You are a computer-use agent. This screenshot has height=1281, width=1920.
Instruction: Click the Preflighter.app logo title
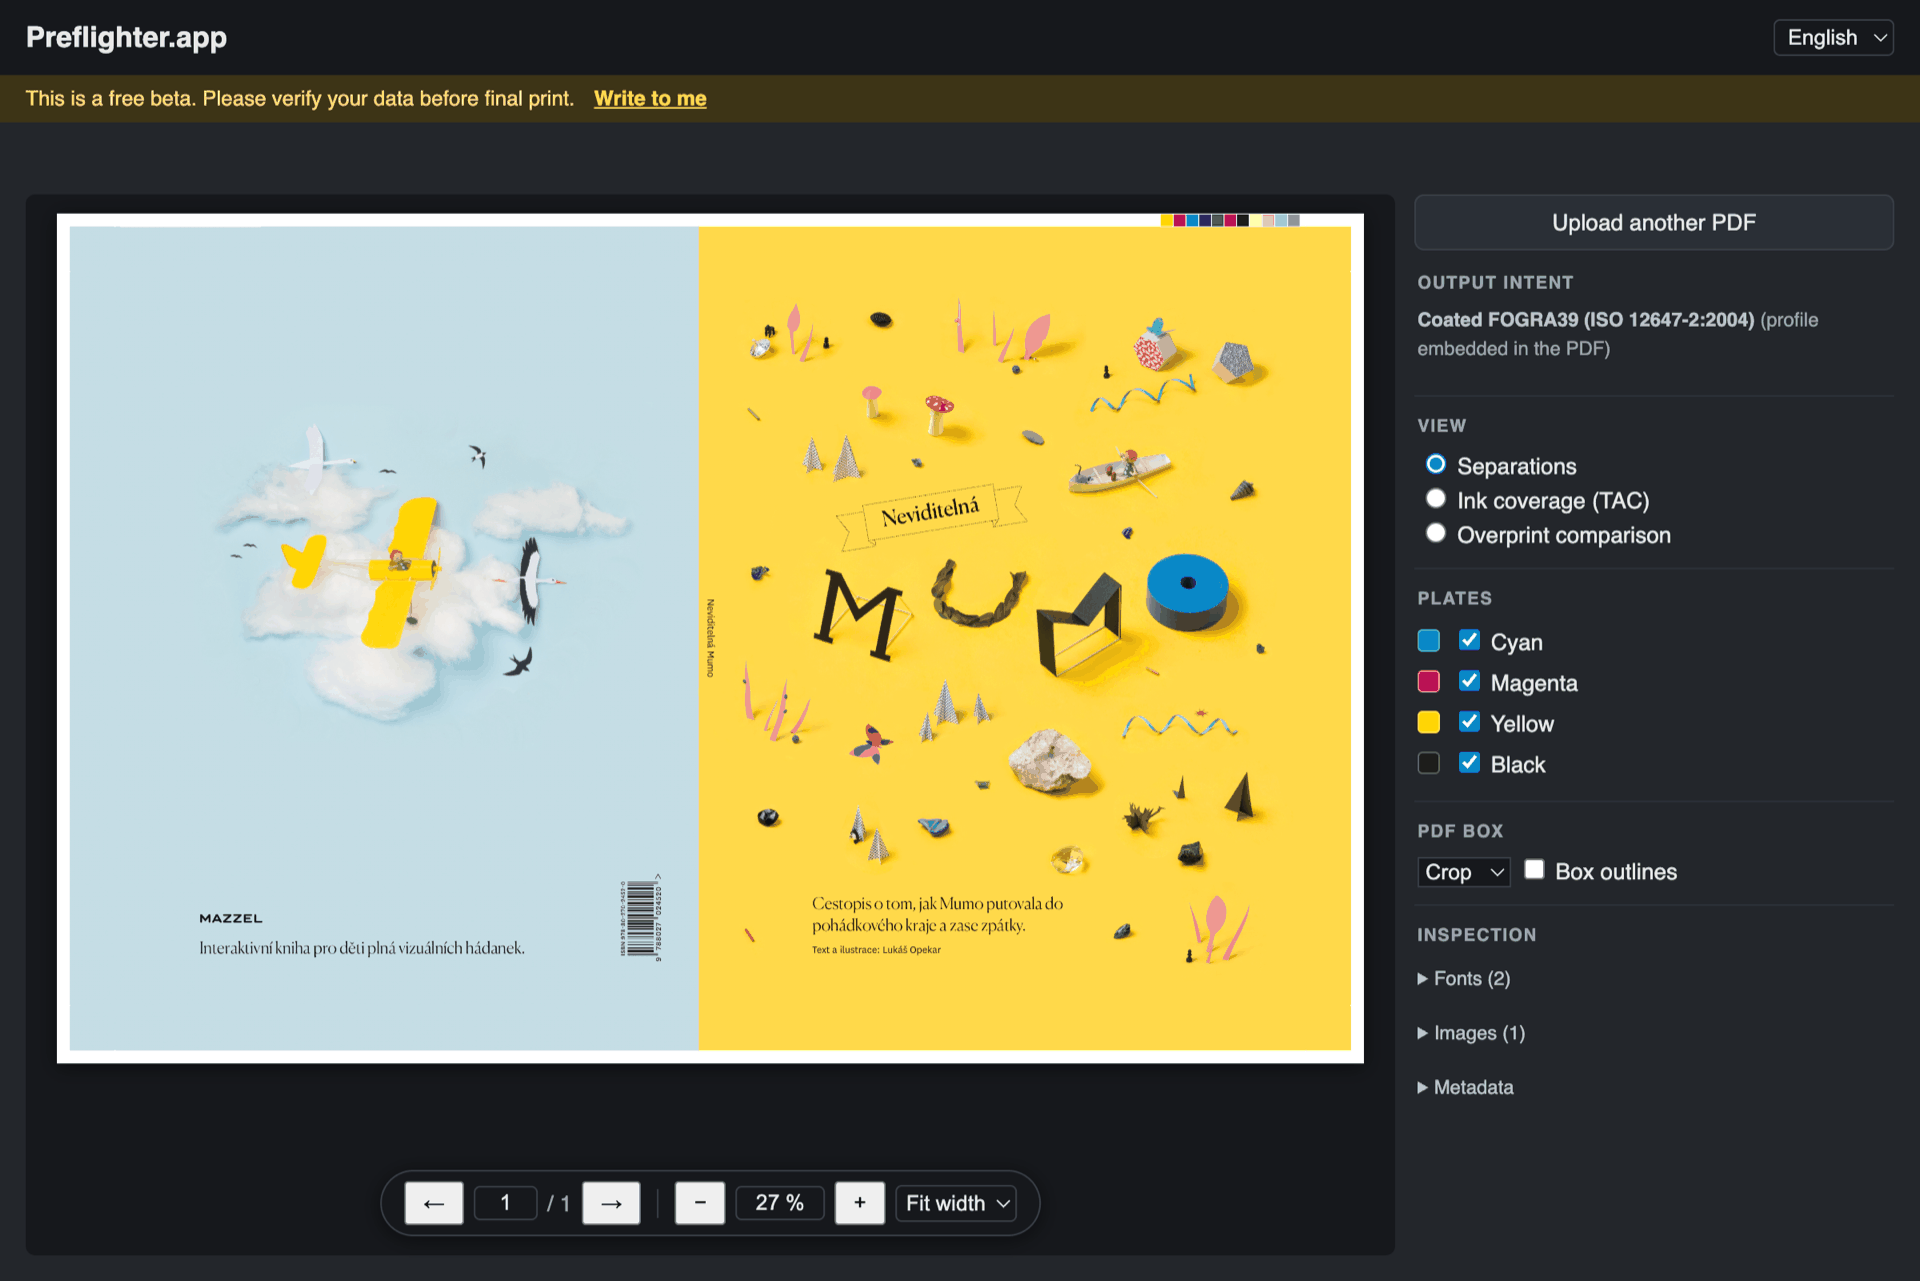[x=126, y=37]
